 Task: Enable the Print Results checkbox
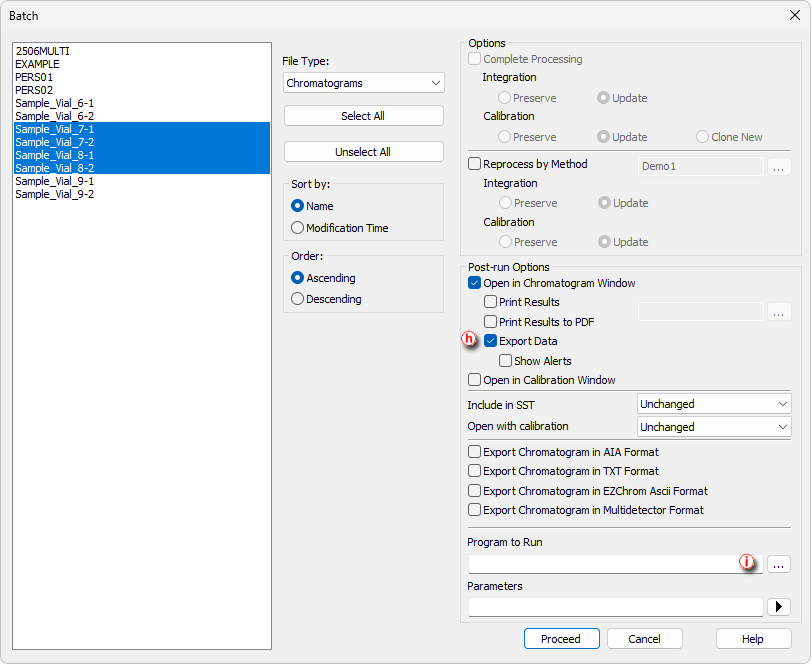pyautogui.click(x=490, y=301)
